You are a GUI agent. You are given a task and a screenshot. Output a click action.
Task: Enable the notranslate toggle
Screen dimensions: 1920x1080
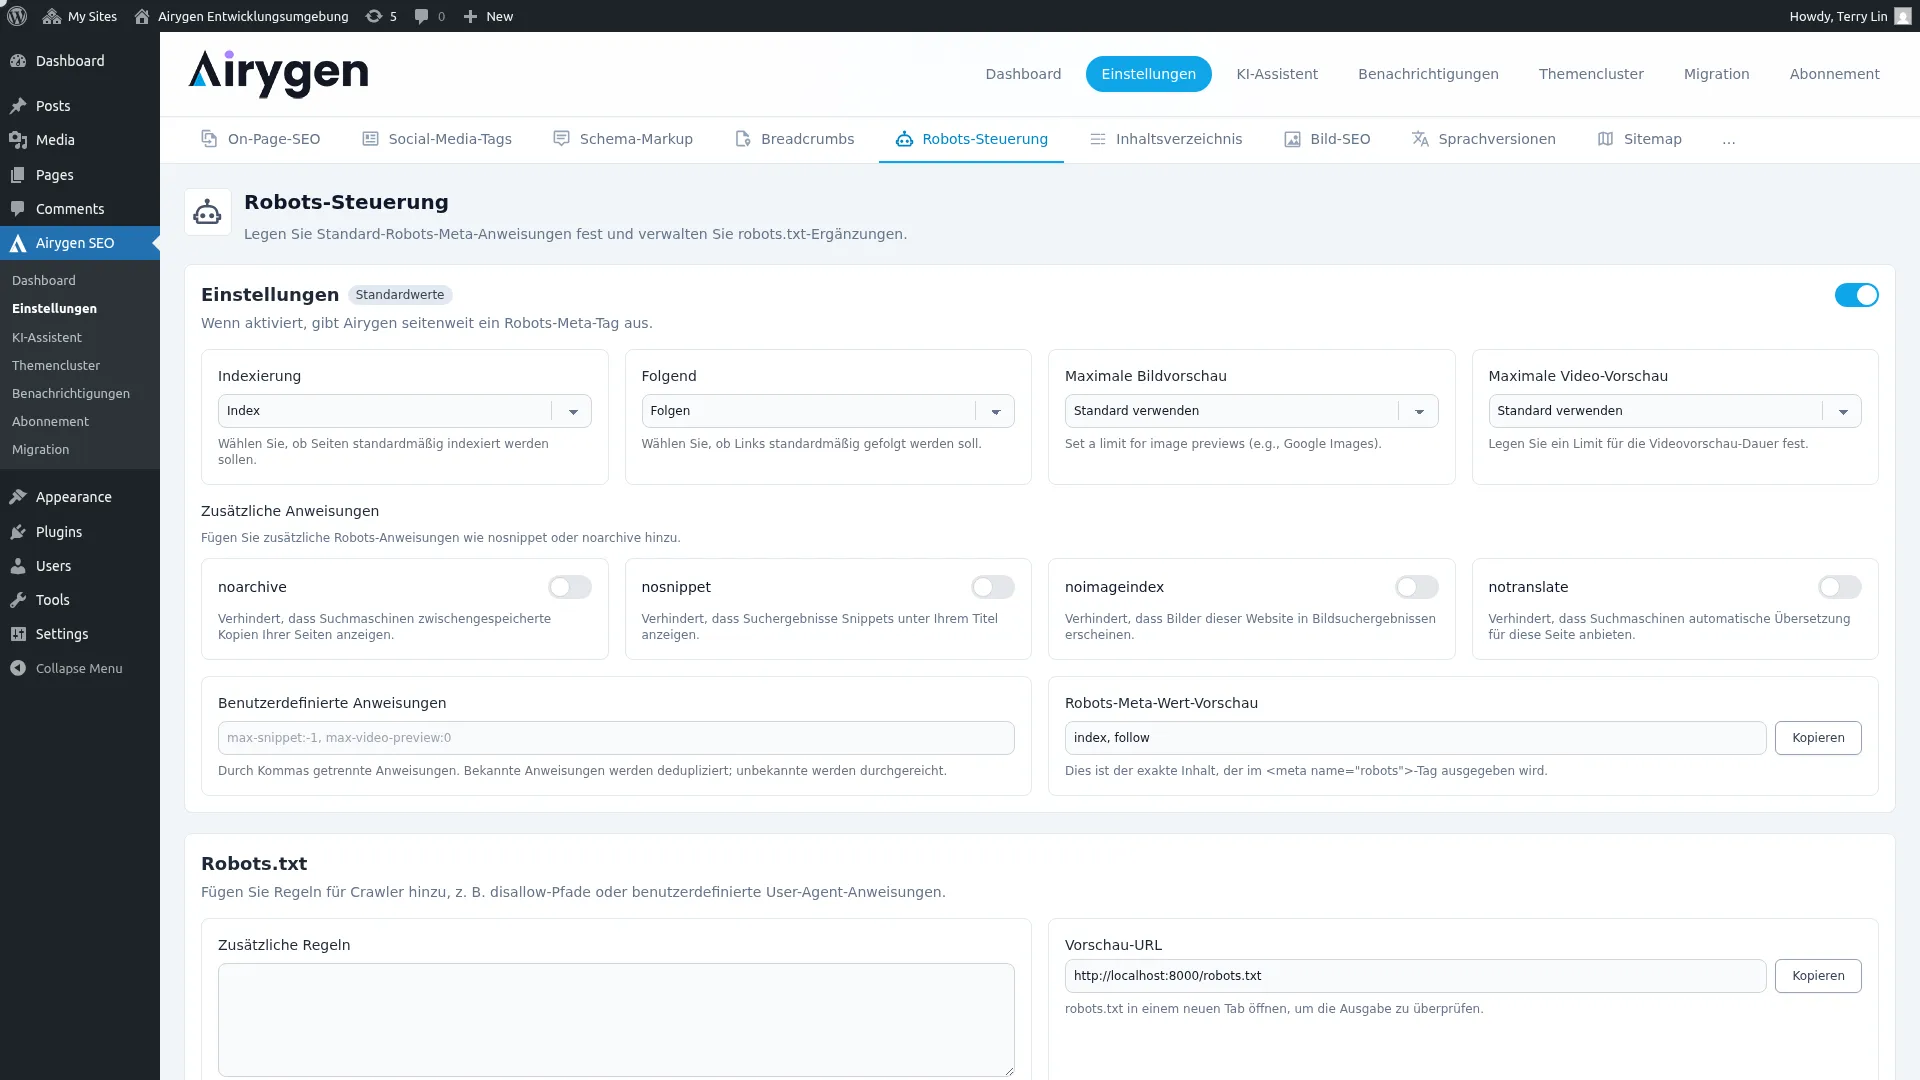pos(1840,587)
